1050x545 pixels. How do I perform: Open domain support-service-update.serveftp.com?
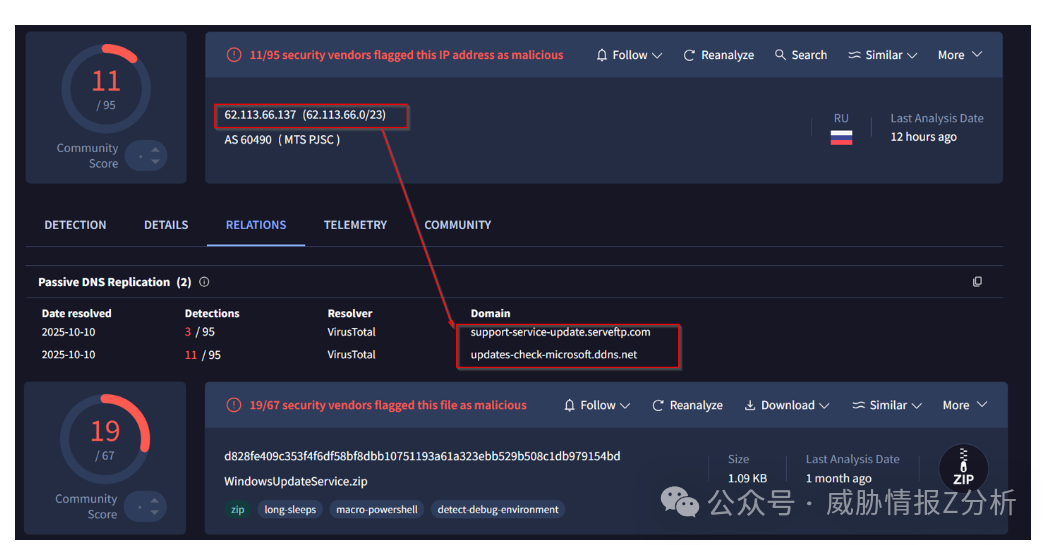tap(560, 332)
